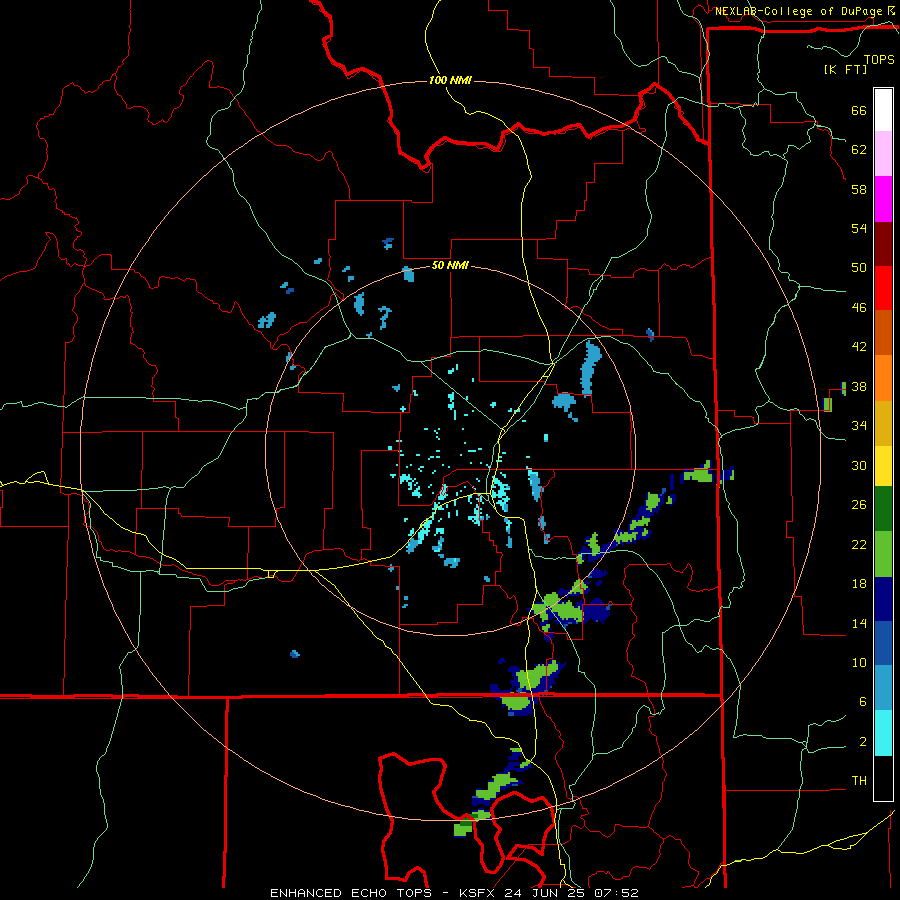Click the 2 value on legend scale

862,742
